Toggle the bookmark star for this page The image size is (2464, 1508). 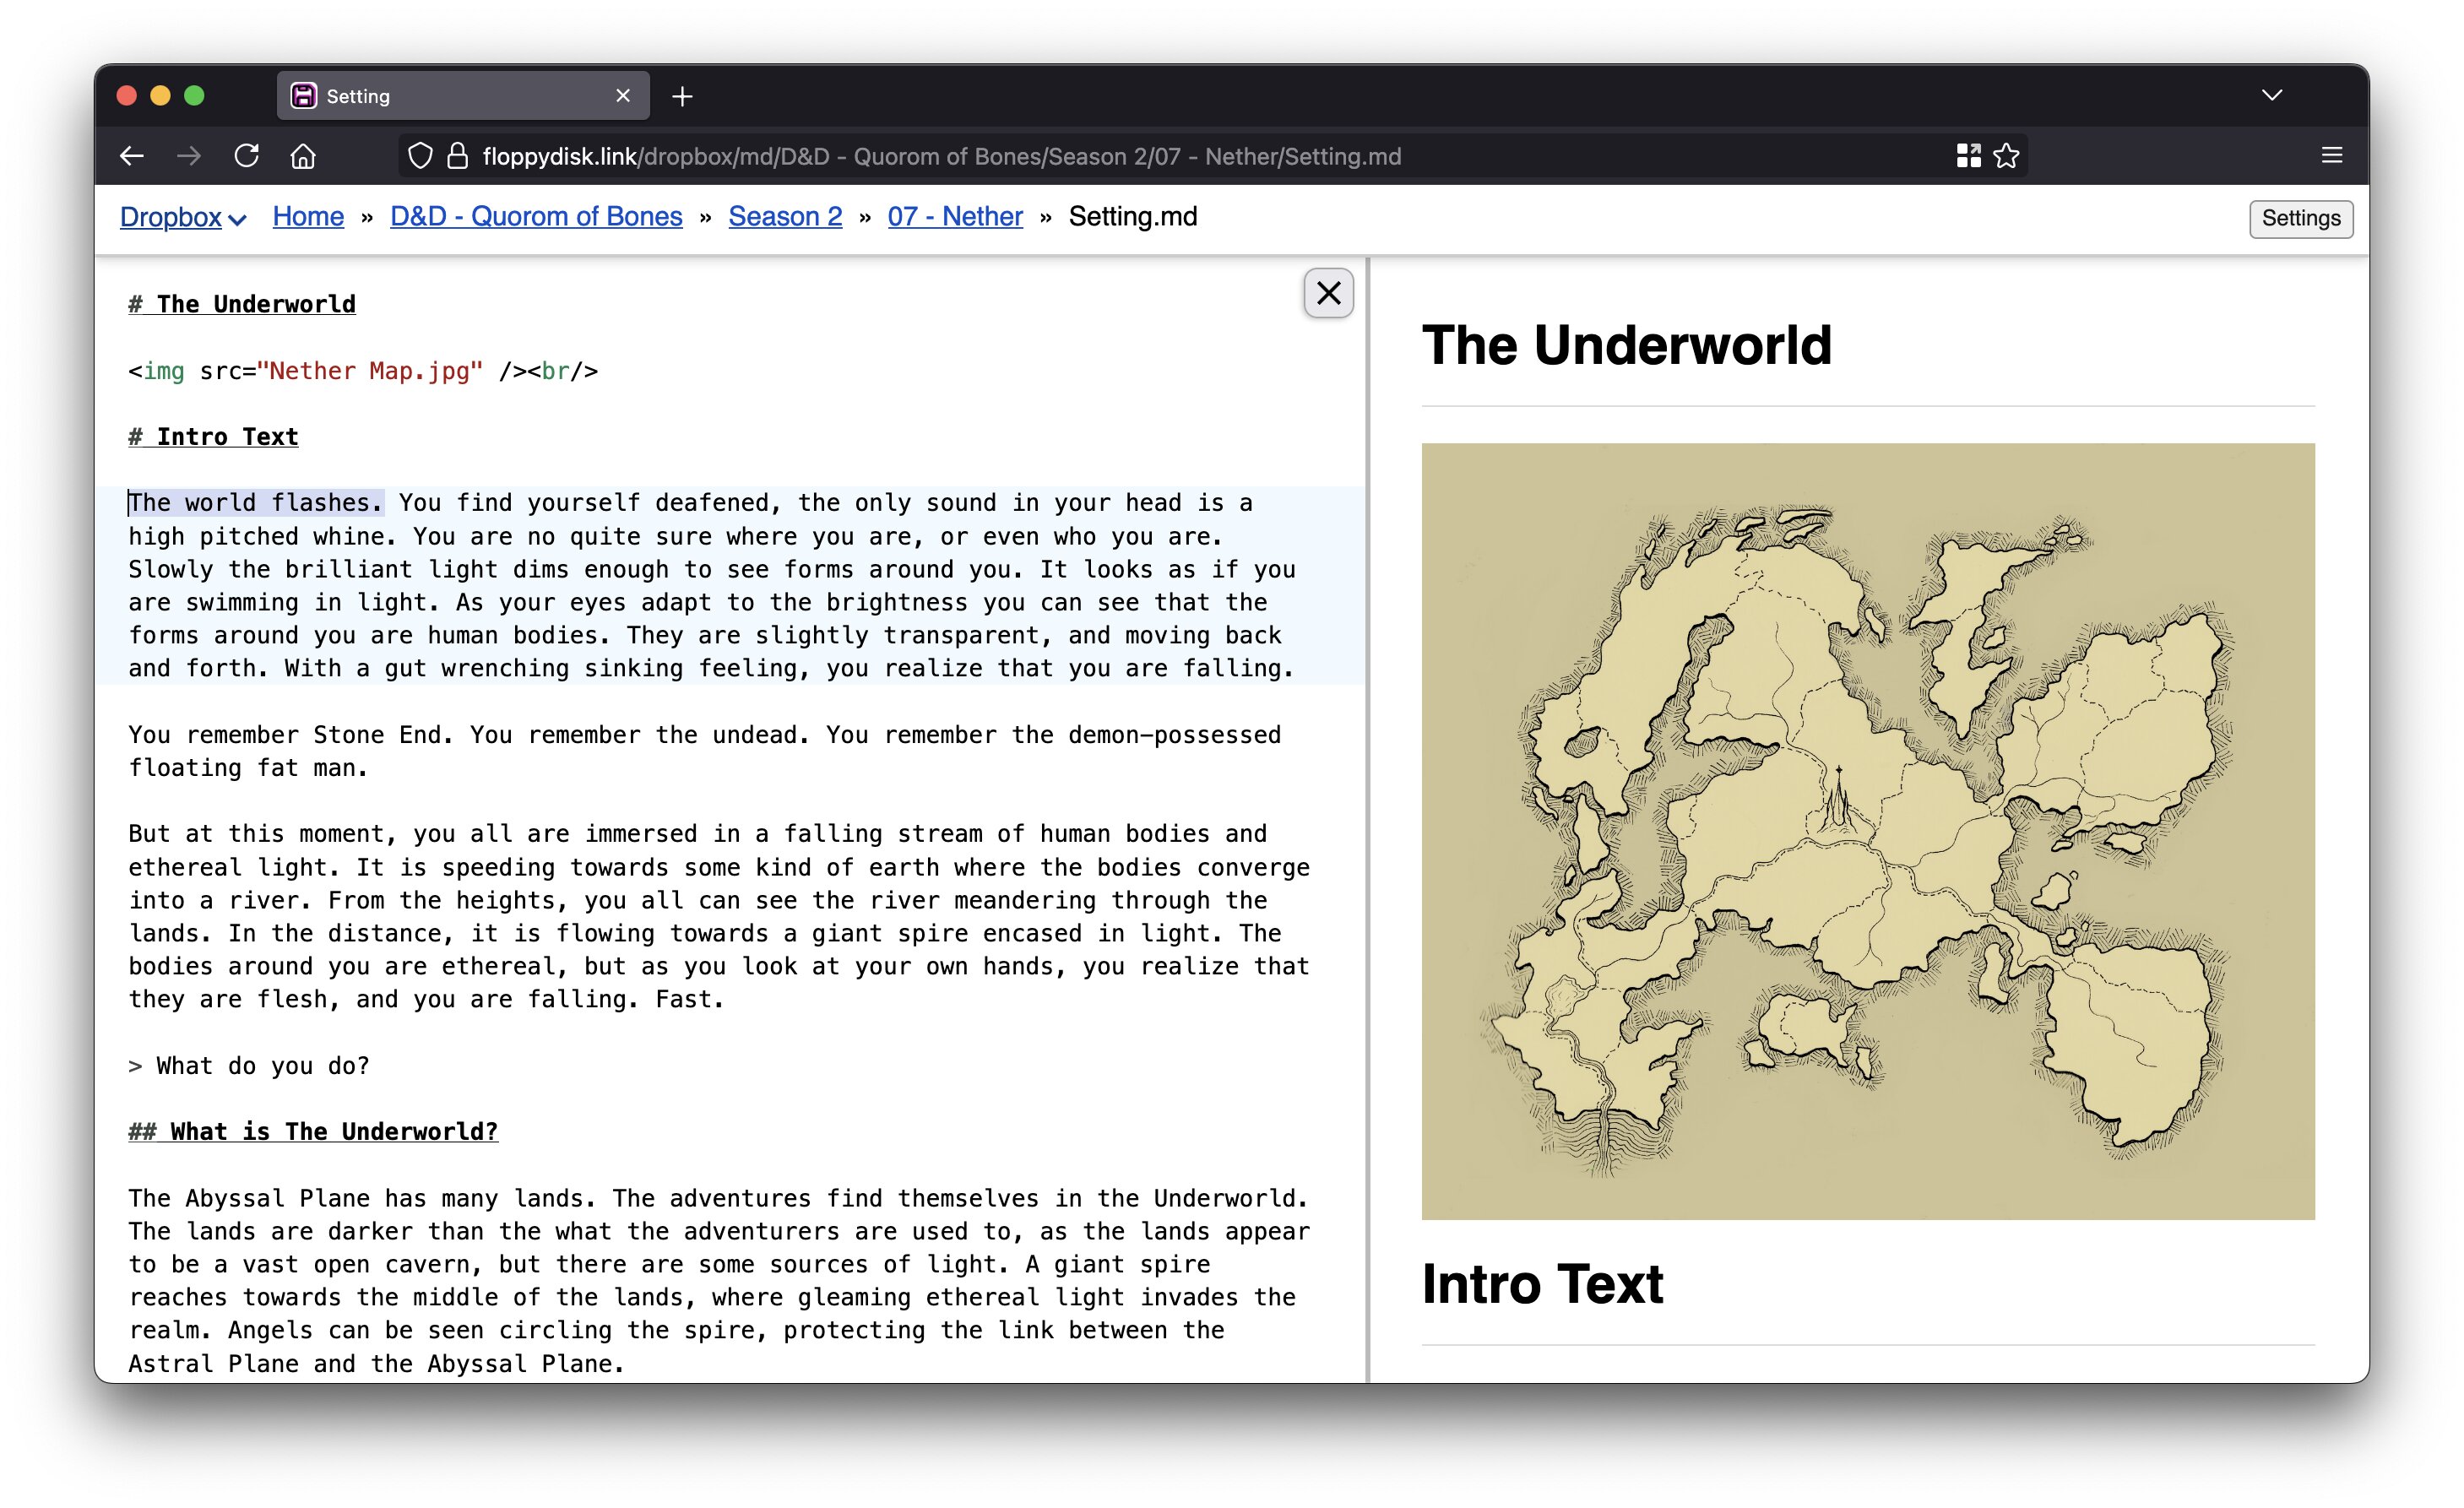(x=2007, y=156)
